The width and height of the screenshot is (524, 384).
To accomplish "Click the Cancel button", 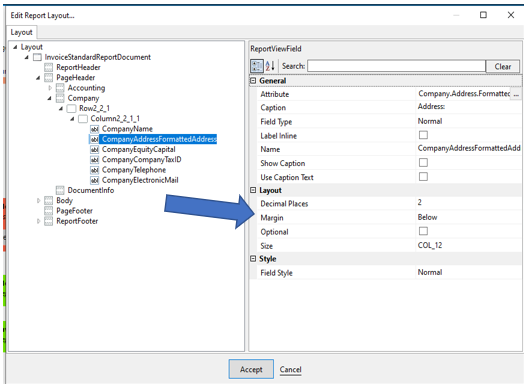I will pyautogui.click(x=290, y=369).
